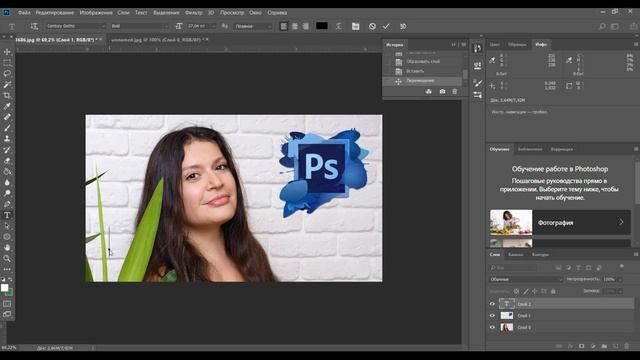This screenshot has height=360, width=640.
Task: Open the search icon at top right
Action: [x=602, y=26]
